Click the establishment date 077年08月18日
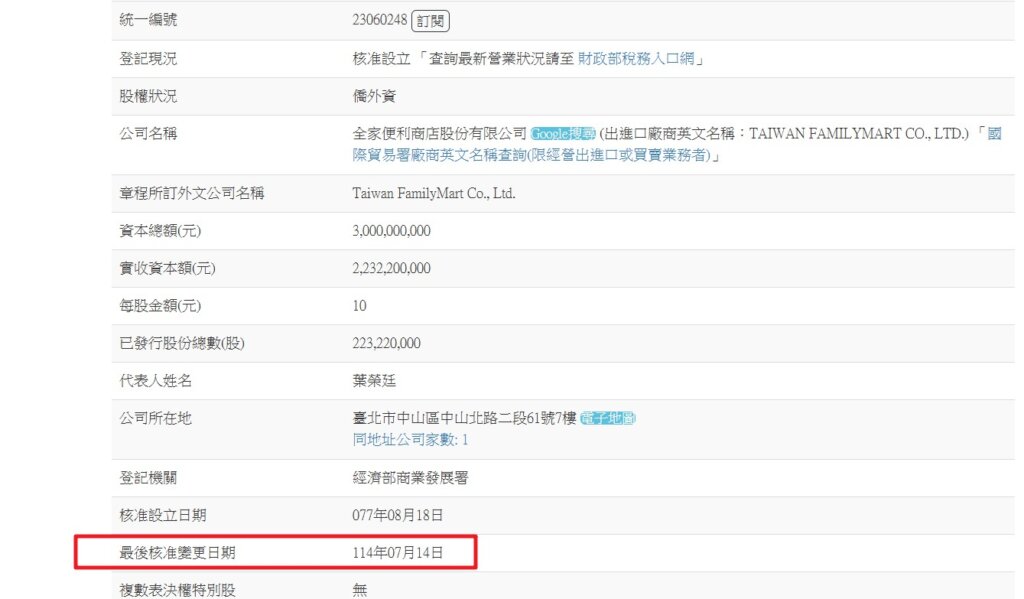1024x599 pixels. pyautogui.click(x=397, y=515)
